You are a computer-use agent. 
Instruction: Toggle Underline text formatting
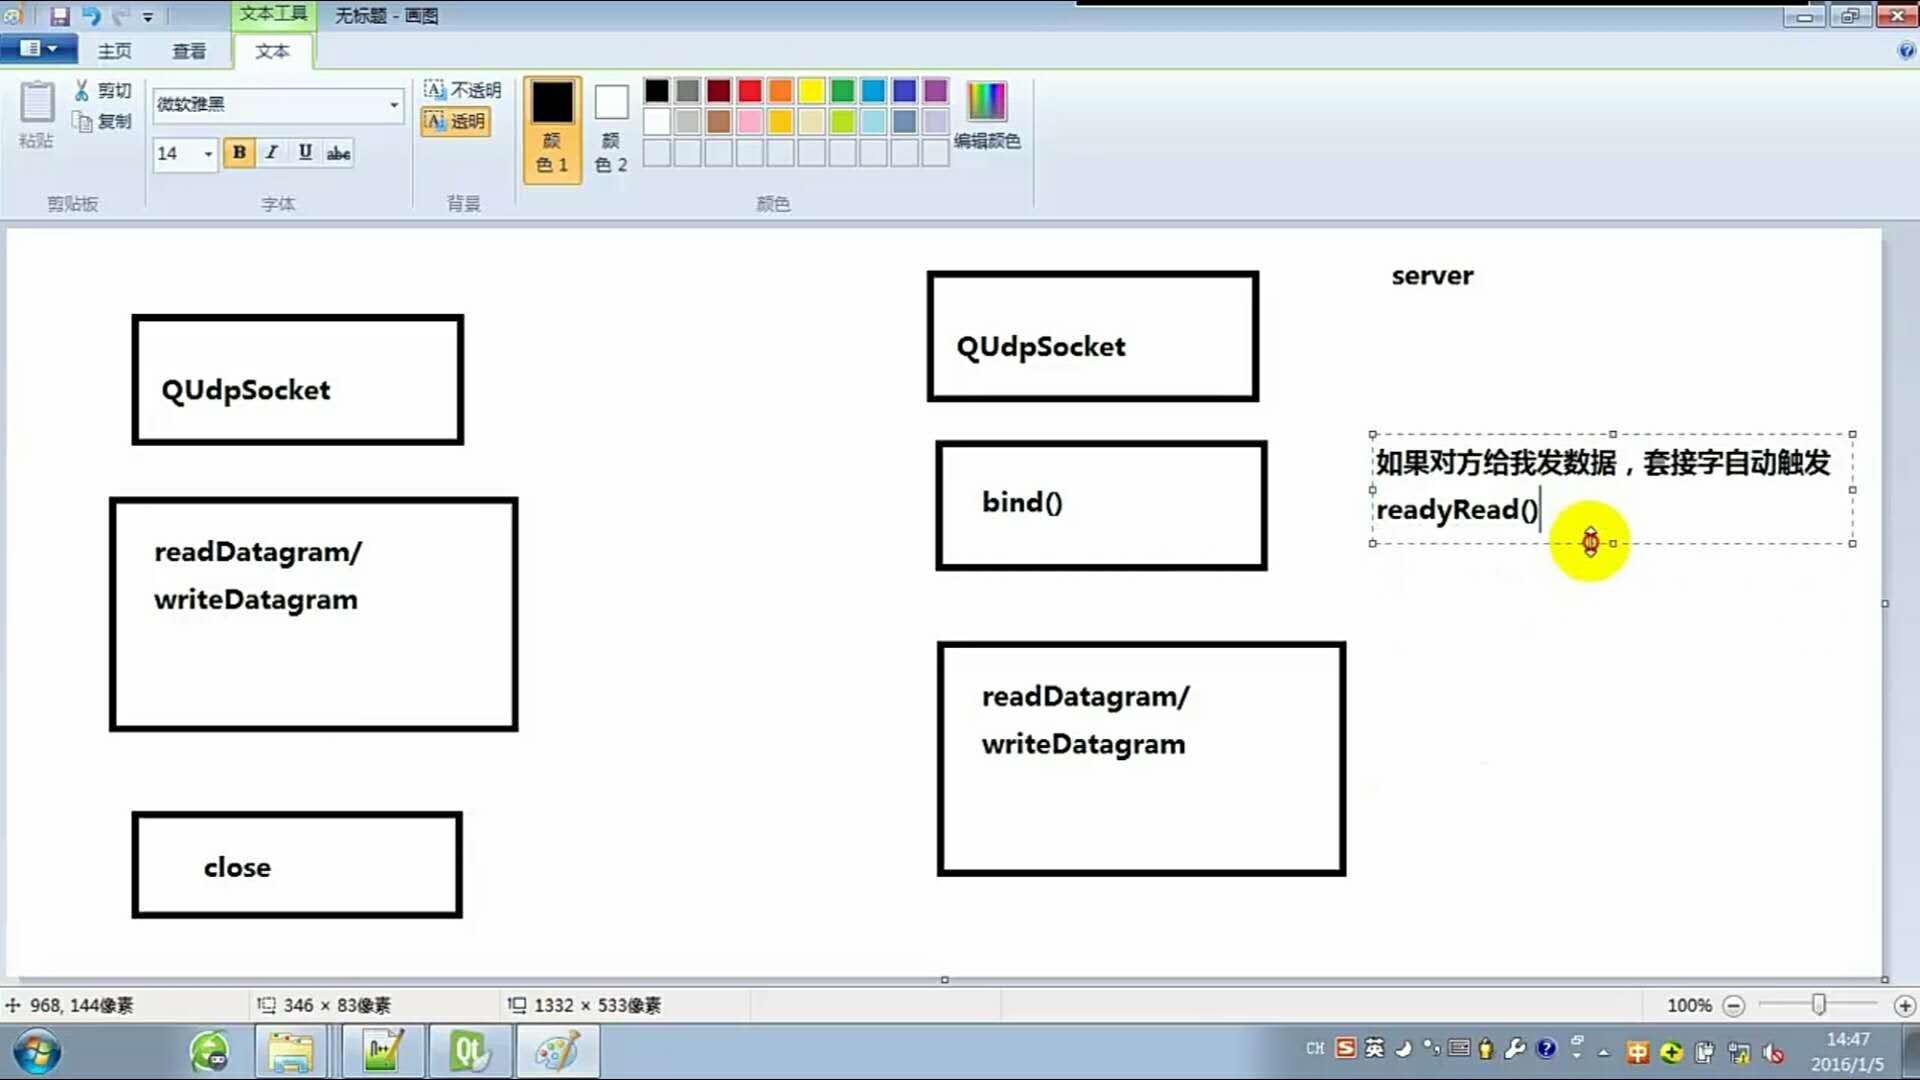click(x=305, y=152)
